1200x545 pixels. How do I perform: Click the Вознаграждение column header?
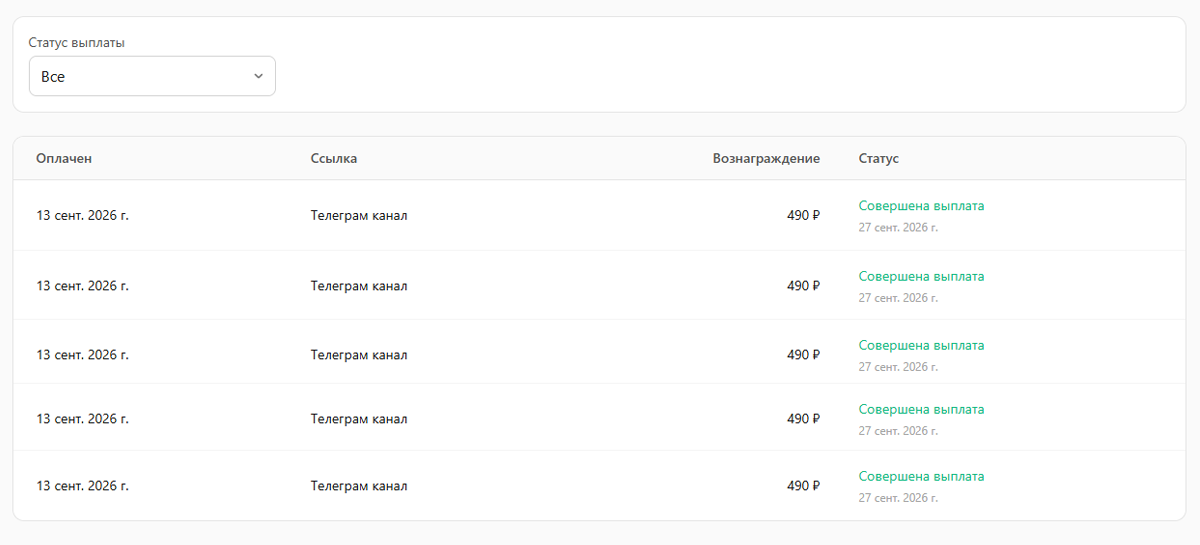click(766, 158)
